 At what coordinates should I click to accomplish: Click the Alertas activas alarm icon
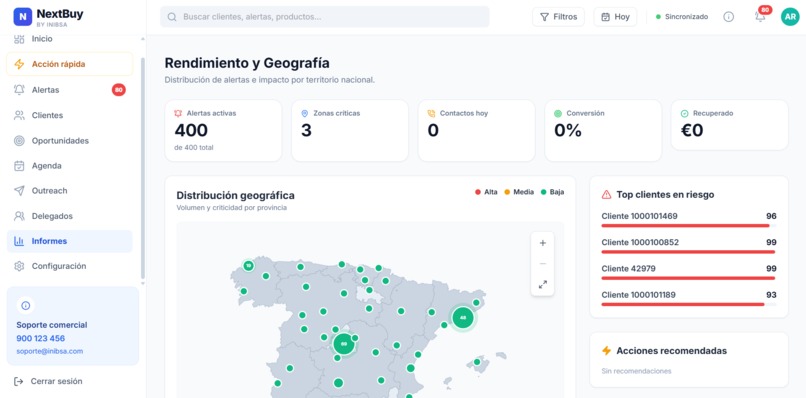click(178, 114)
